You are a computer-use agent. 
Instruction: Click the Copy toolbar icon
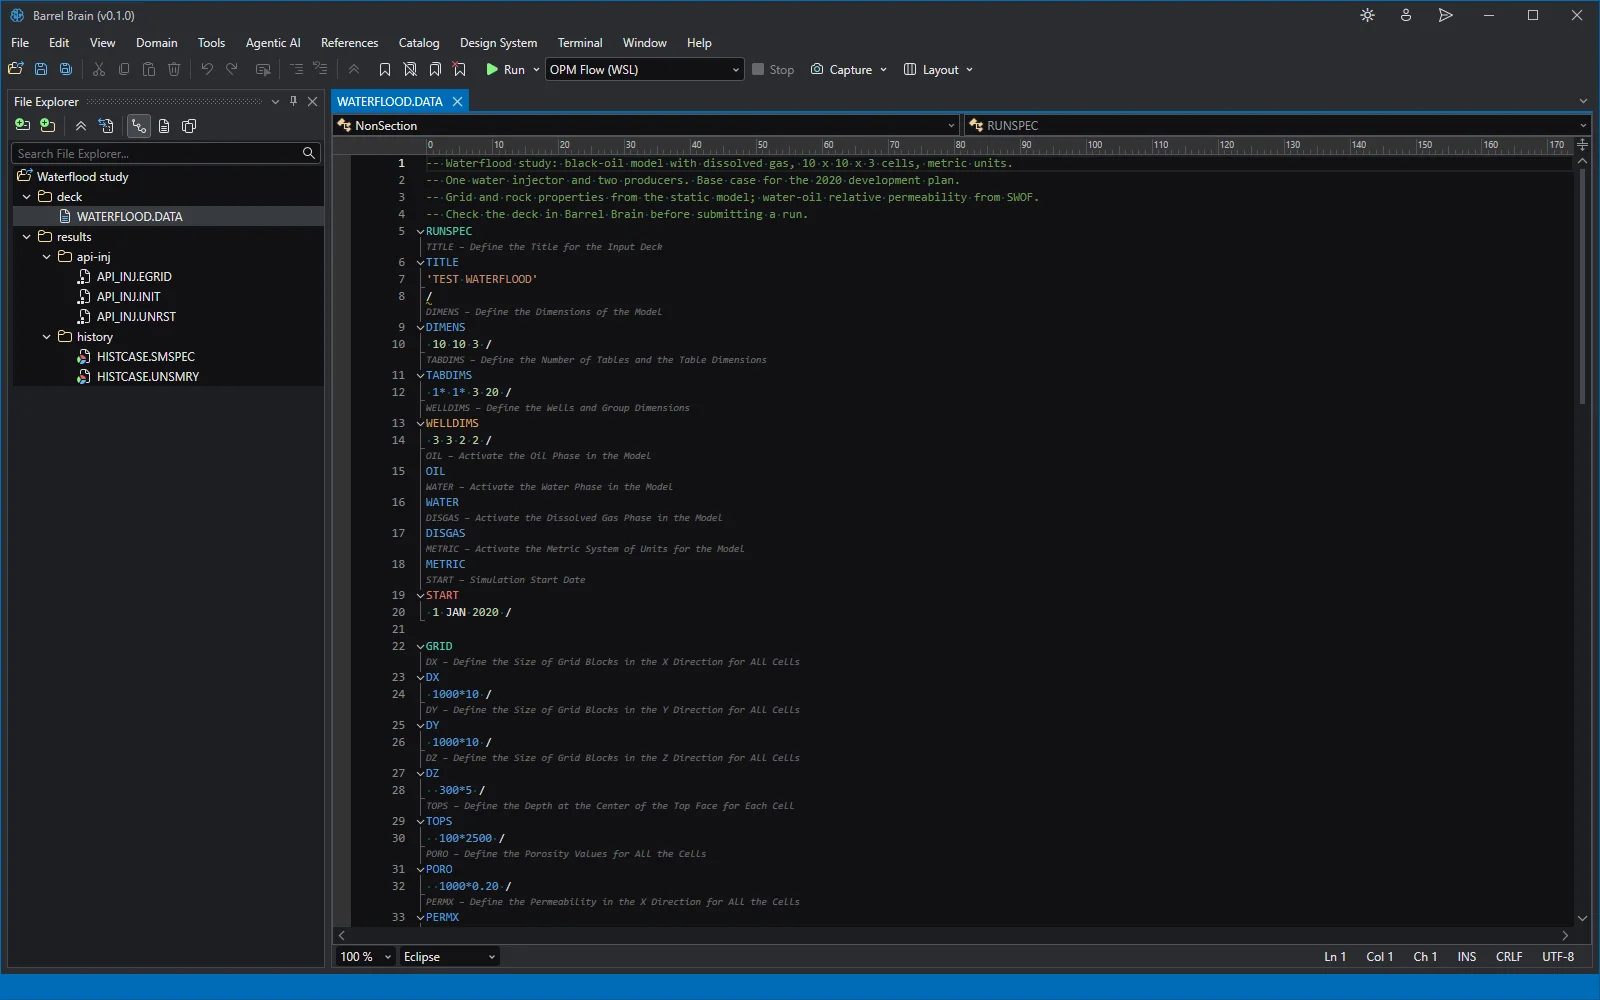[124, 69]
